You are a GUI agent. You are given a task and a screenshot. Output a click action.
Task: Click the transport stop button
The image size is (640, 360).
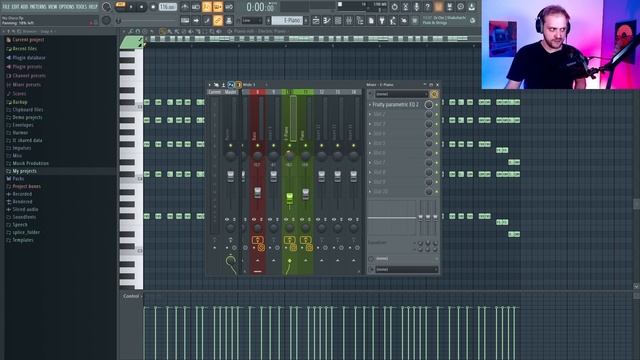(142, 7)
